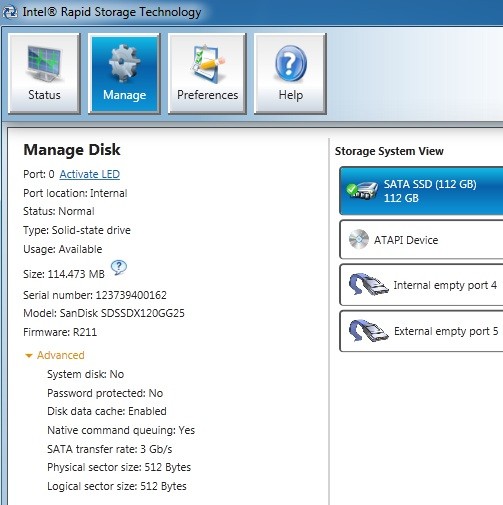Click the Activate LED link
Image resolution: width=503 pixels, height=505 pixels.
tap(90, 174)
